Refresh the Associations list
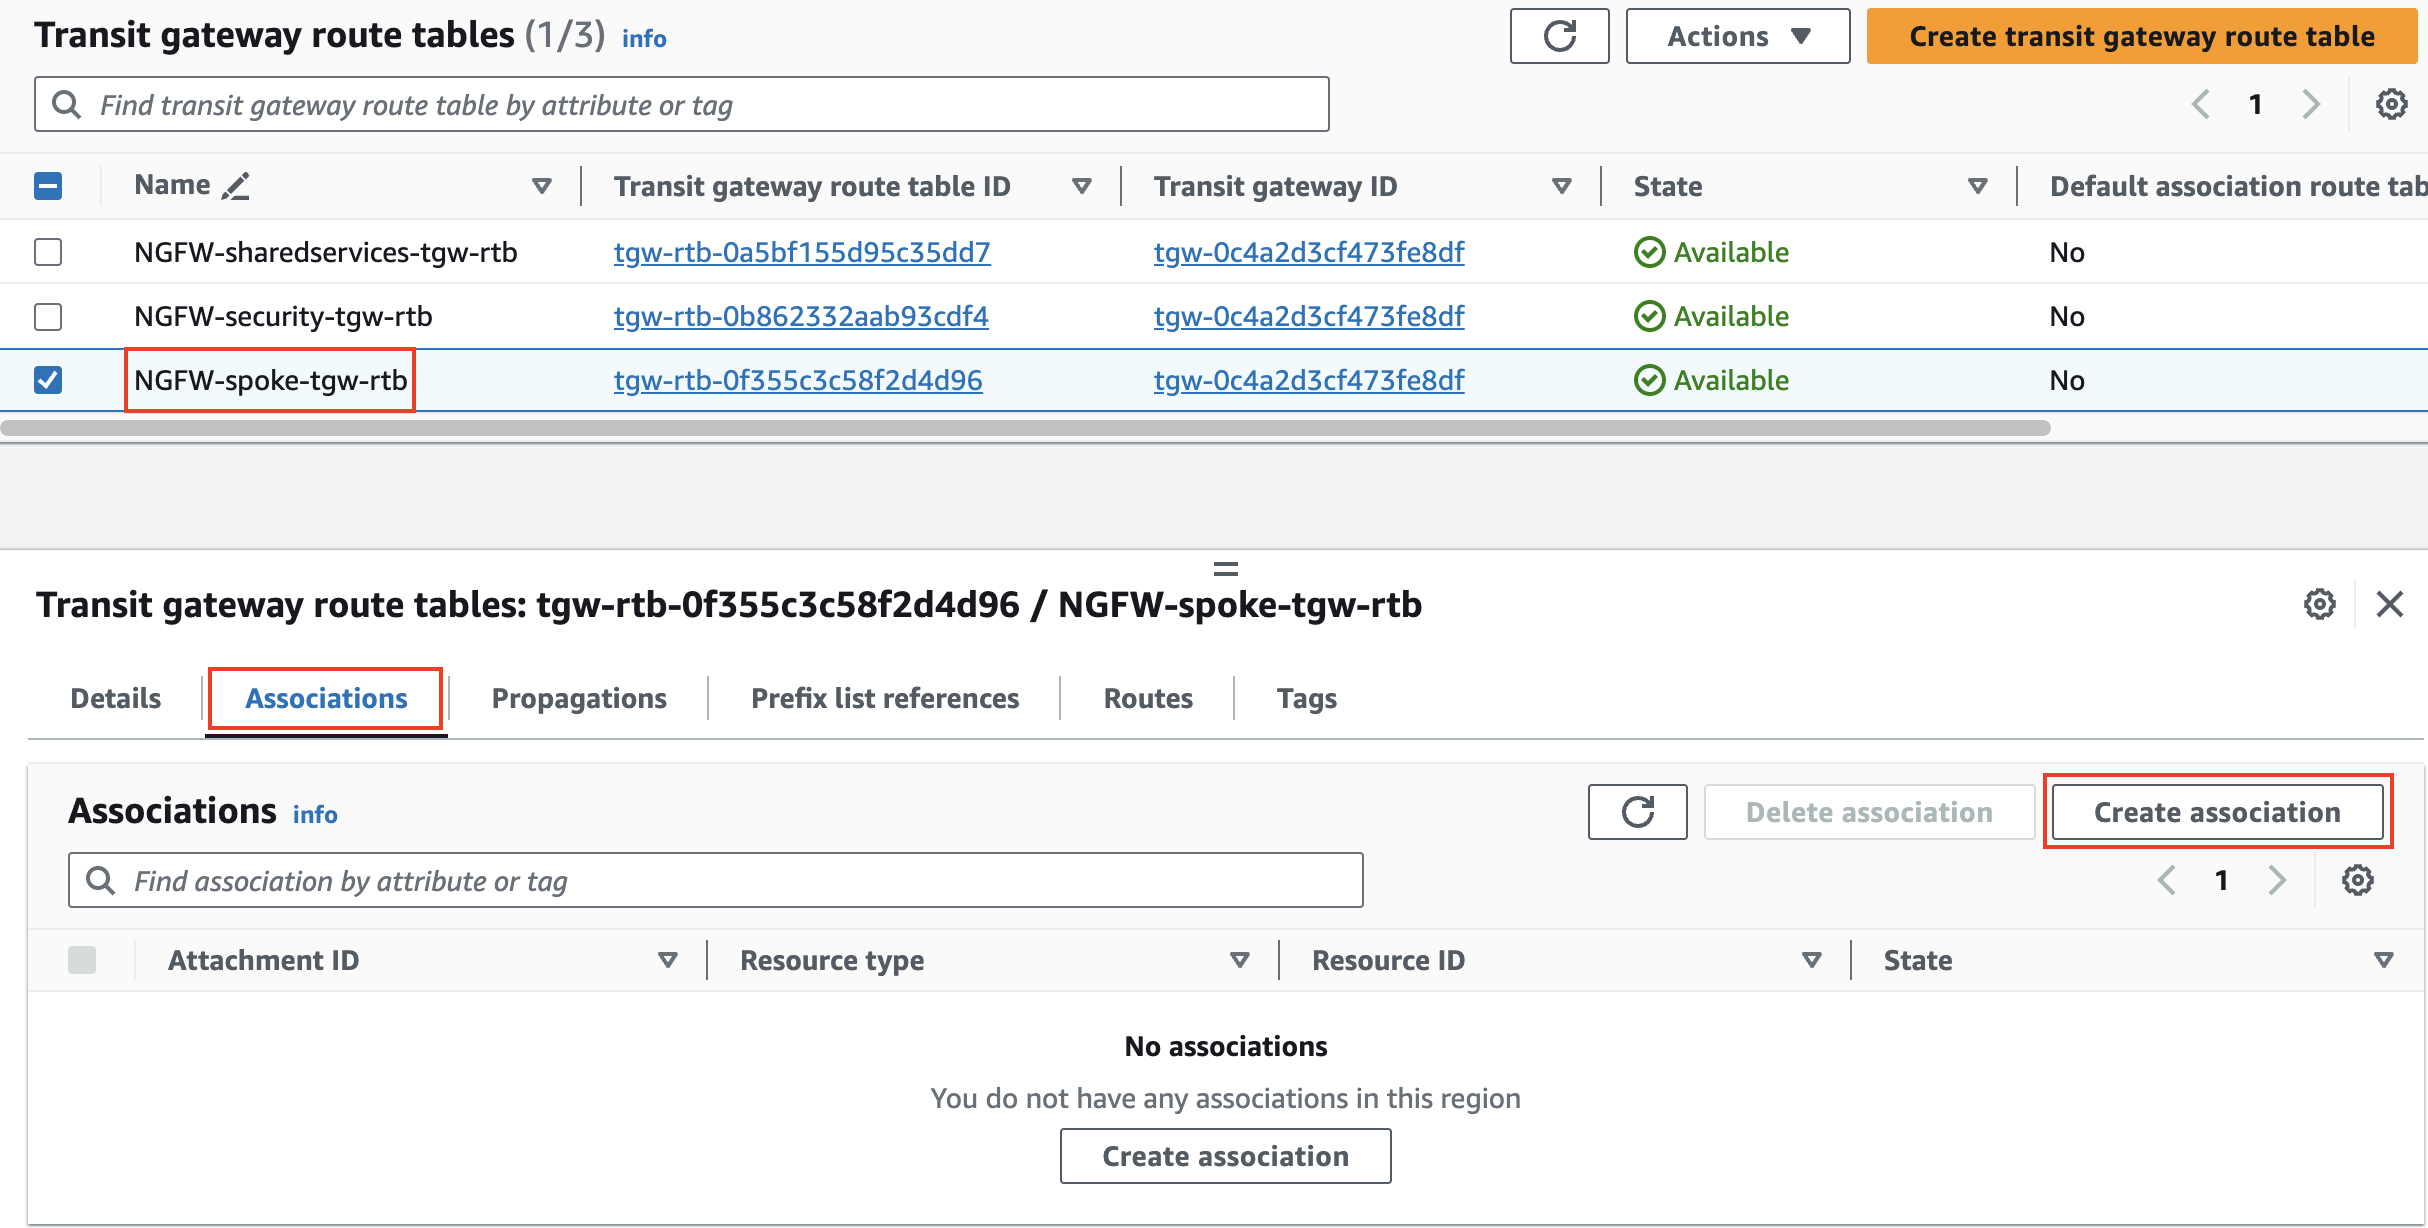 [x=1637, y=812]
